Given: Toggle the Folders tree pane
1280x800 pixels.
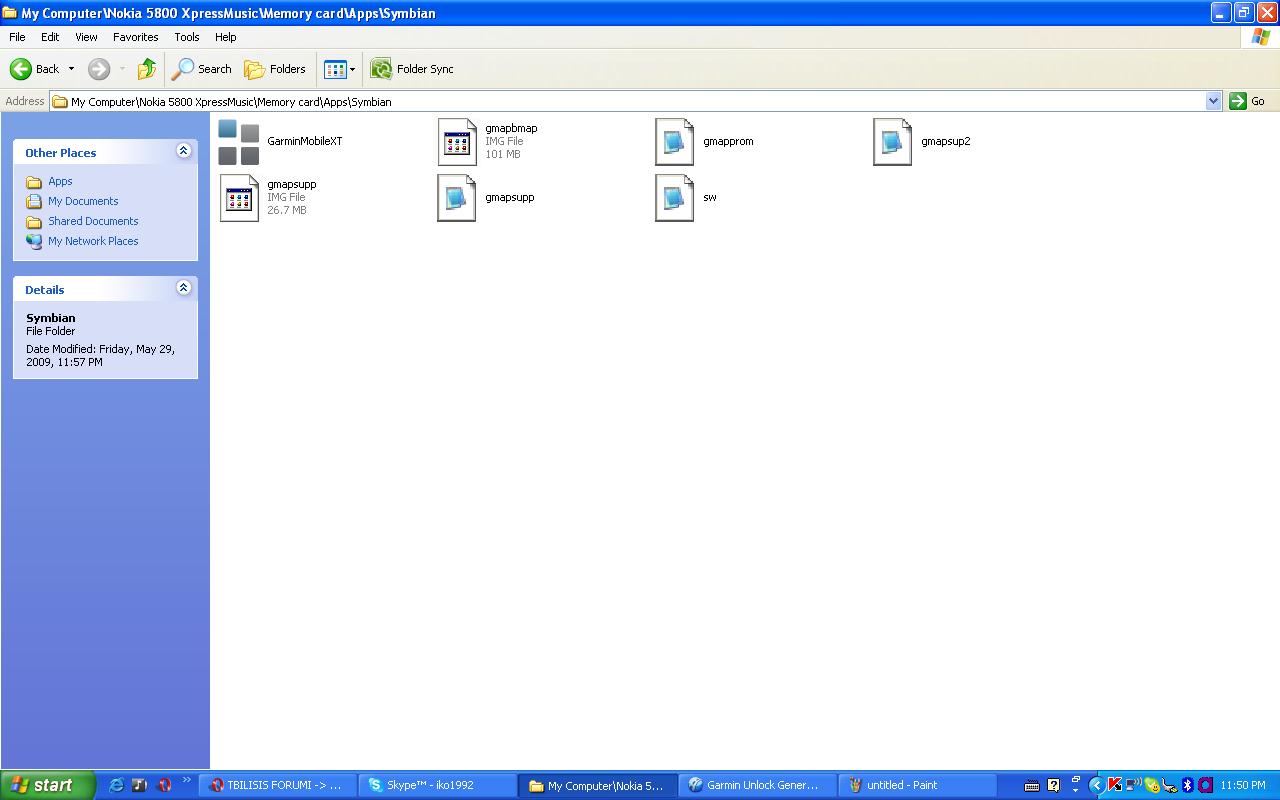Looking at the screenshot, I should pos(275,69).
